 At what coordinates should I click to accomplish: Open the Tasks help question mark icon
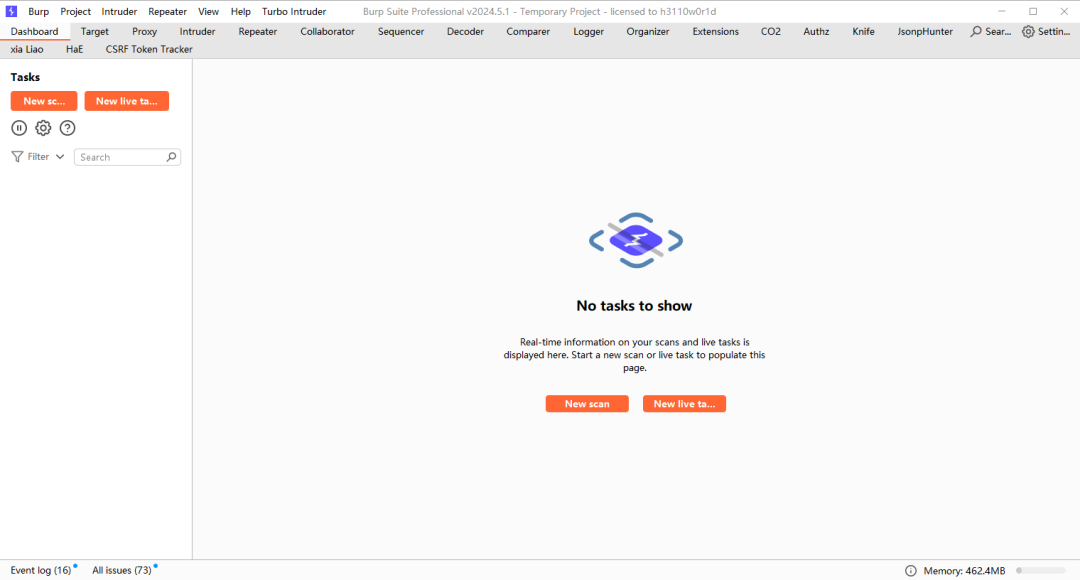pyautogui.click(x=68, y=128)
